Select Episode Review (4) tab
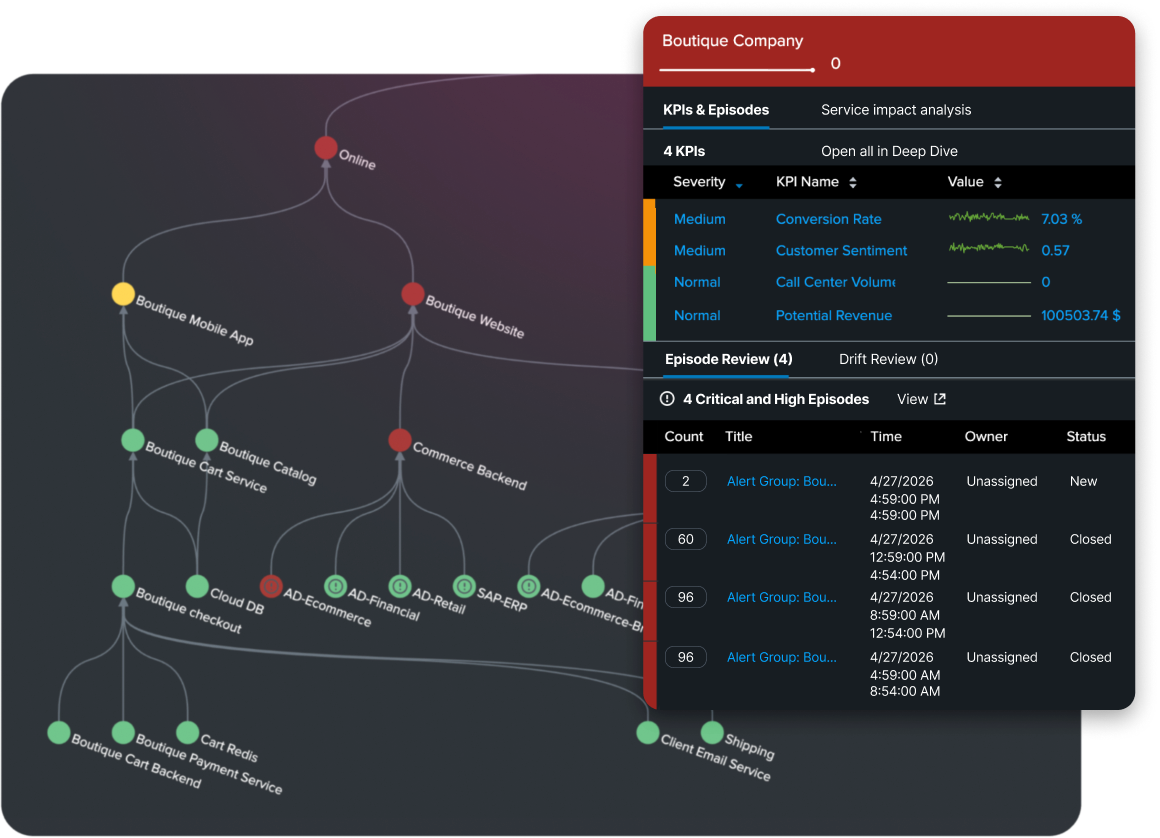 (x=728, y=359)
